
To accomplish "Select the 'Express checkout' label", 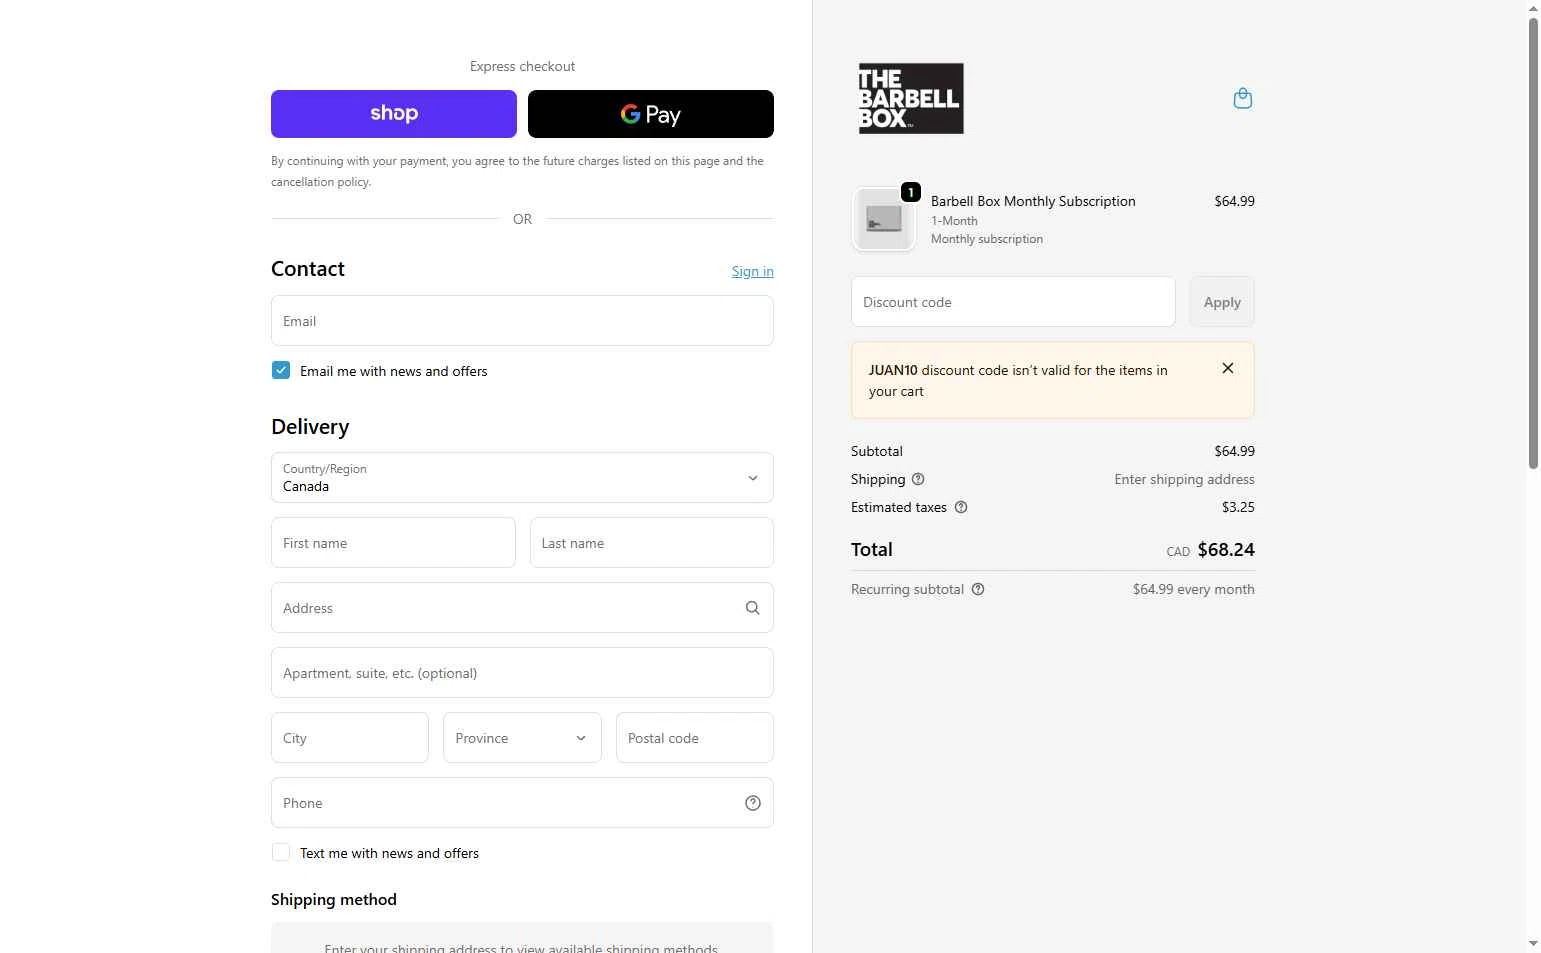I will point(522,66).
